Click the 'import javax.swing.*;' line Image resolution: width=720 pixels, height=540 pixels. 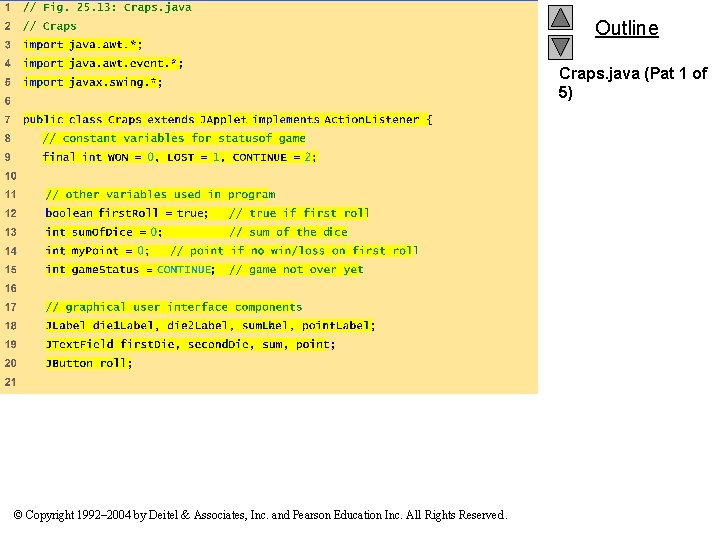coord(92,82)
